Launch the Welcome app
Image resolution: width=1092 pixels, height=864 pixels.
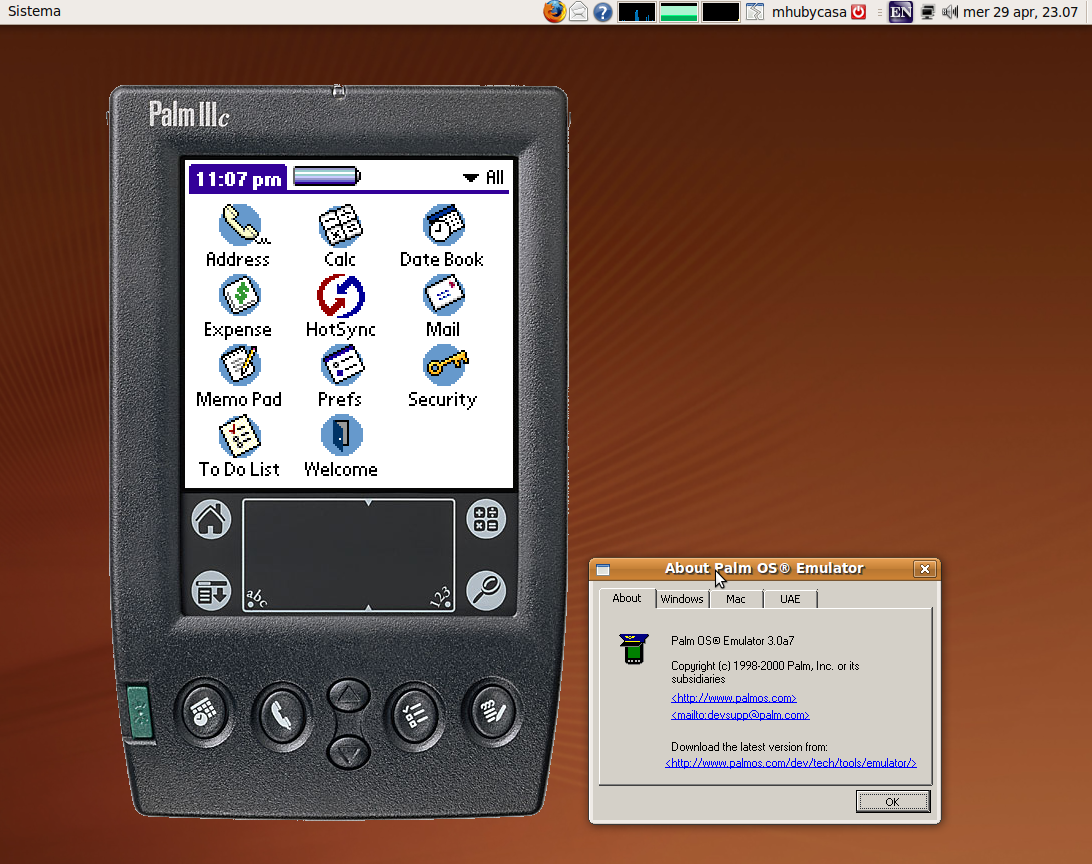pos(341,446)
